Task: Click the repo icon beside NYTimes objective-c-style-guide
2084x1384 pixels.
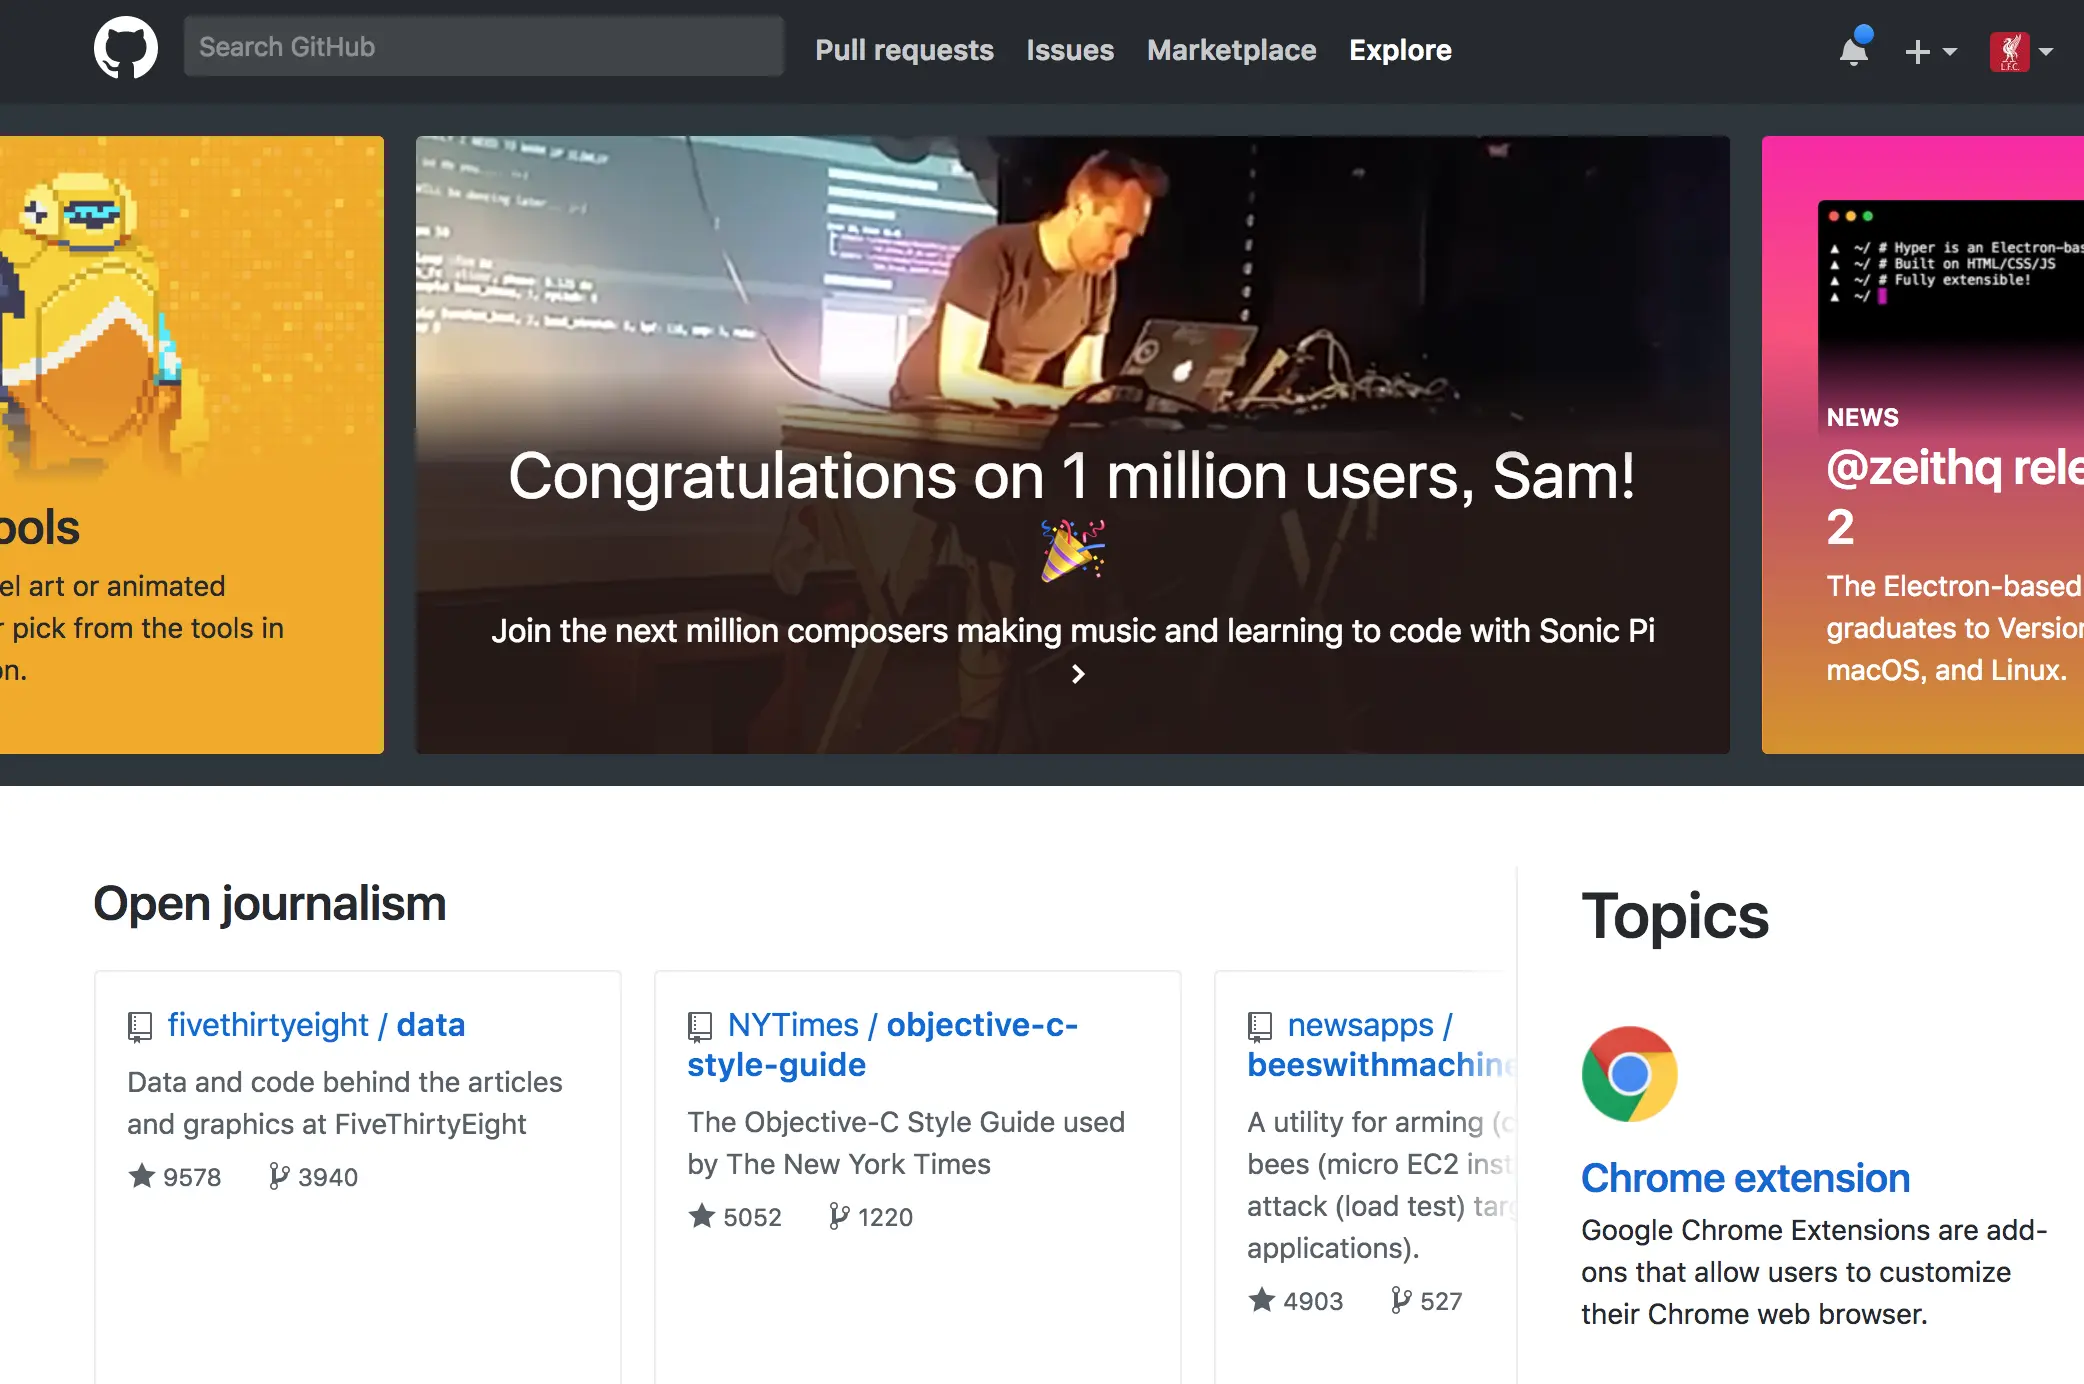Action: click(700, 1026)
